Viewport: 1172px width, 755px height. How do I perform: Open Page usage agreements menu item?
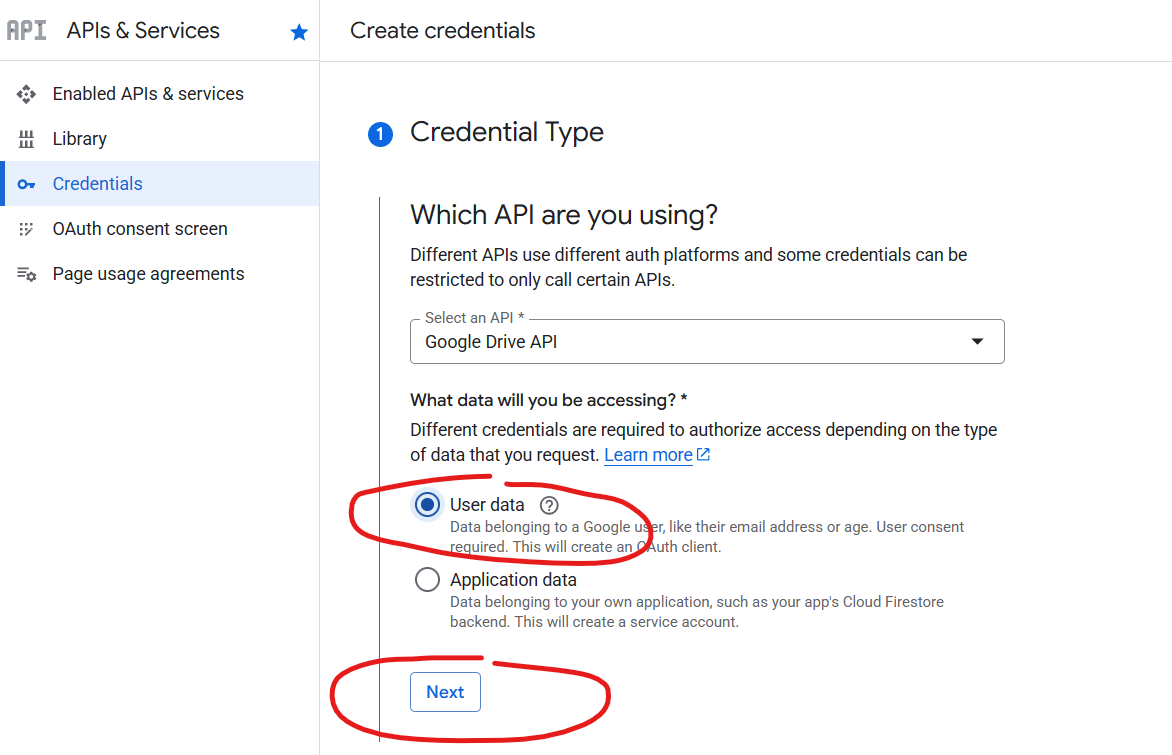[148, 274]
